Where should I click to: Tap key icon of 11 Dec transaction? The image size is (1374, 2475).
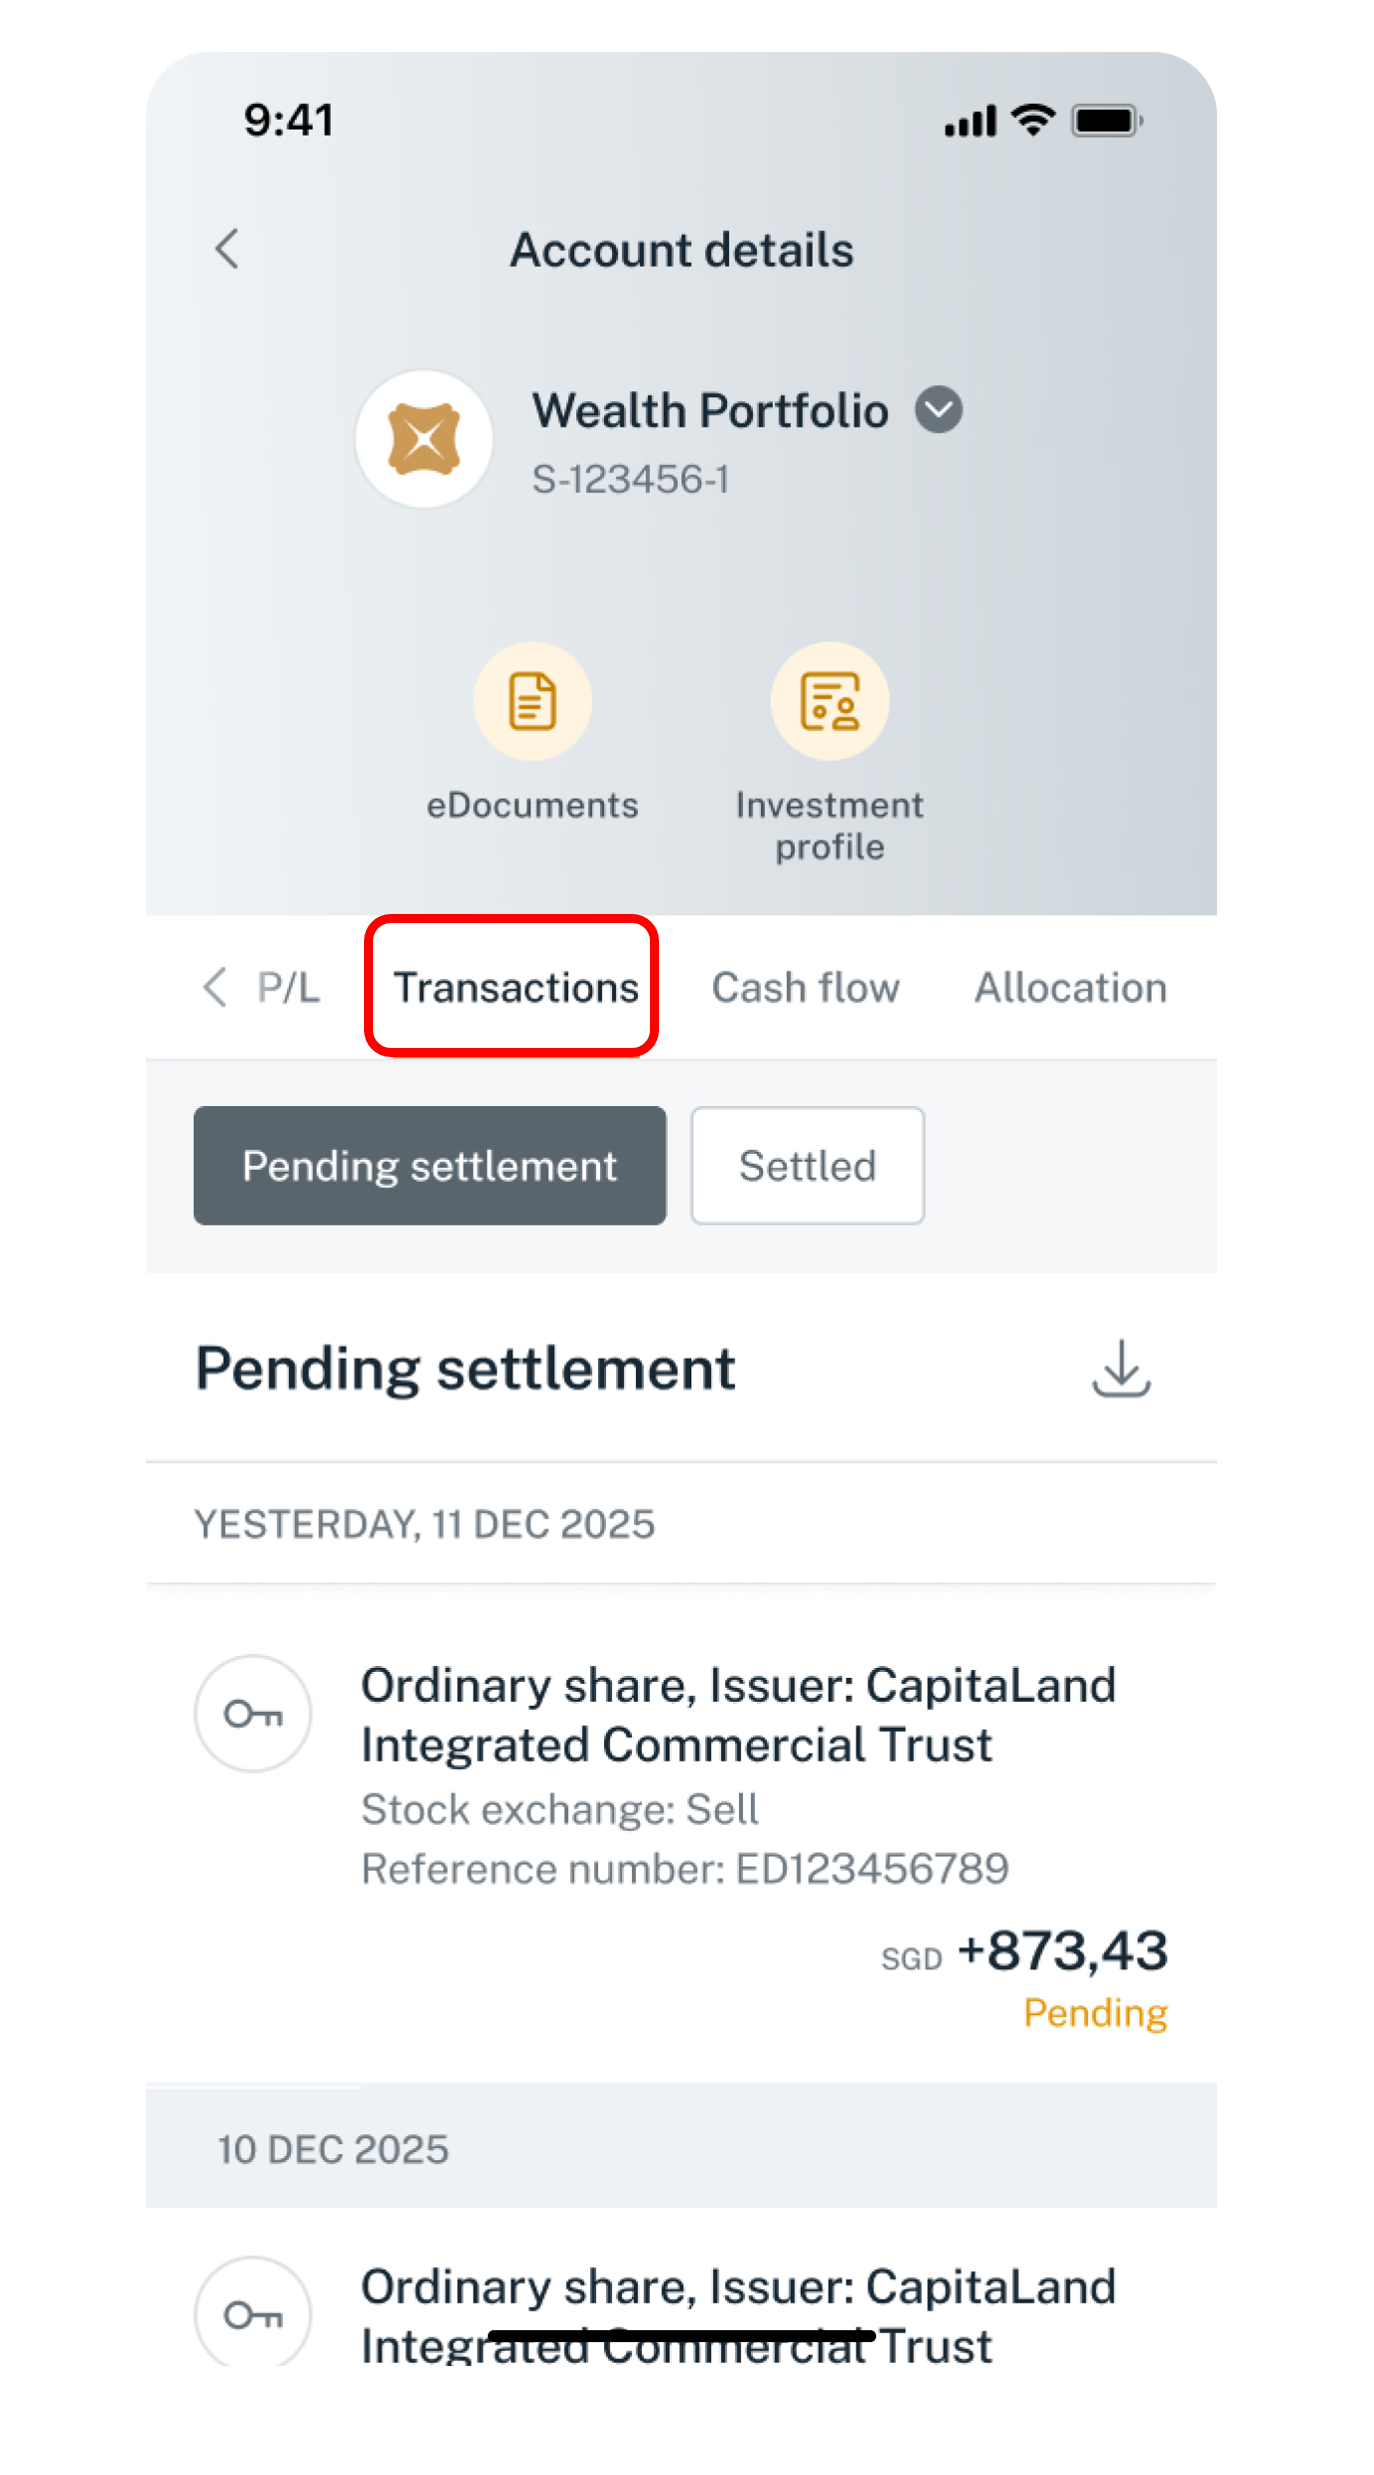[x=253, y=1714]
